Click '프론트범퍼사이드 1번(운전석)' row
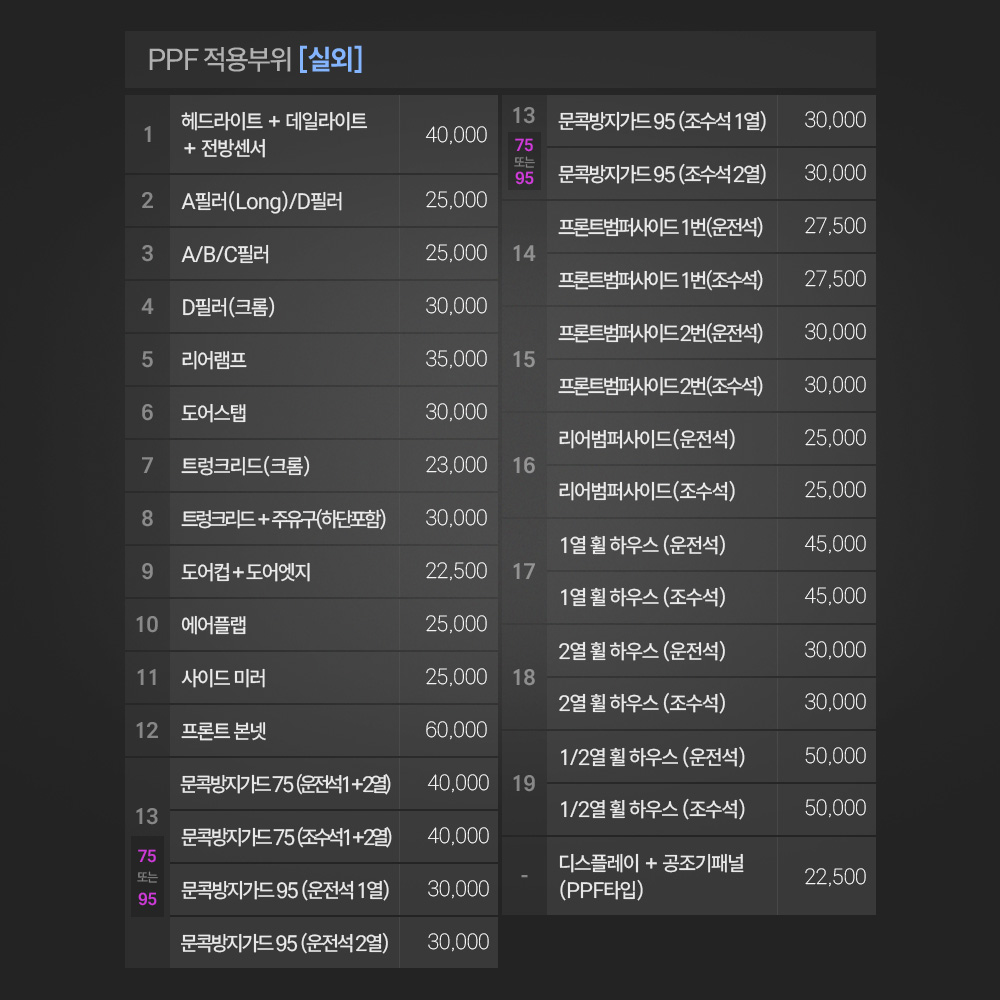 click(661, 227)
